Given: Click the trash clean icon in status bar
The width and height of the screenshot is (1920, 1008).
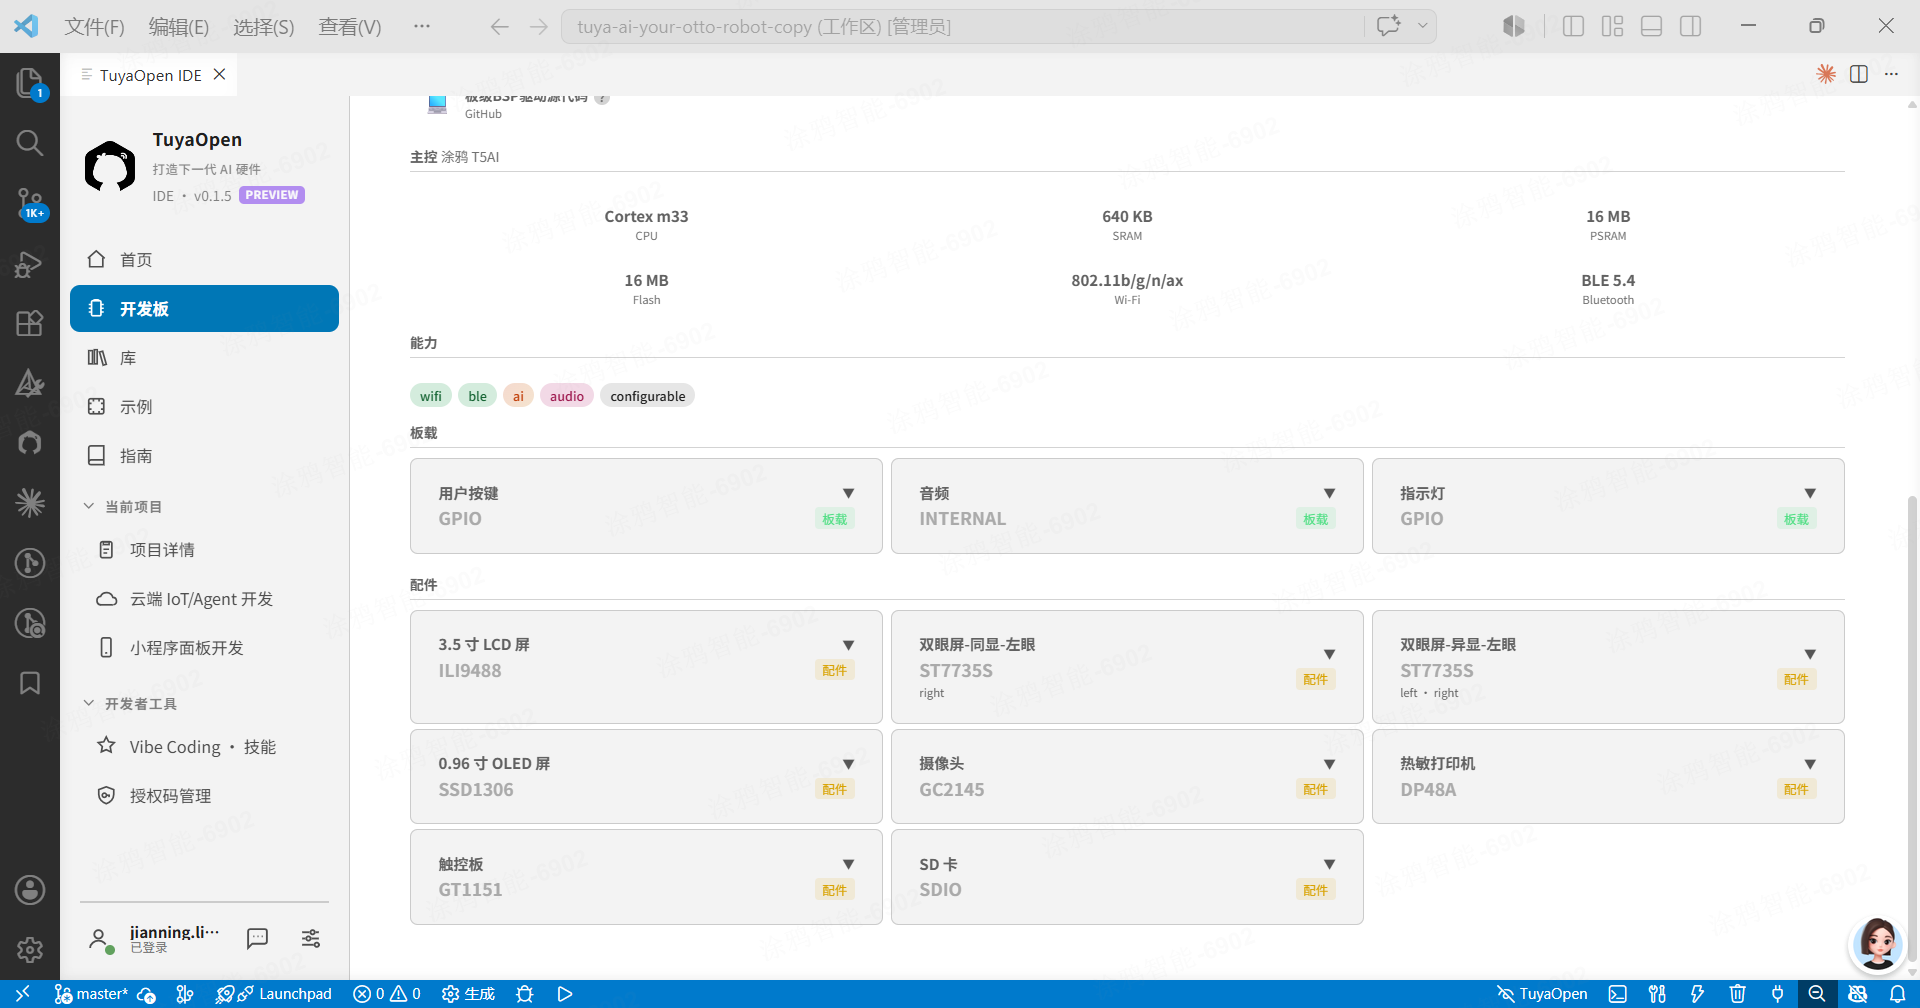Looking at the screenshot, I should point(1738,994).
